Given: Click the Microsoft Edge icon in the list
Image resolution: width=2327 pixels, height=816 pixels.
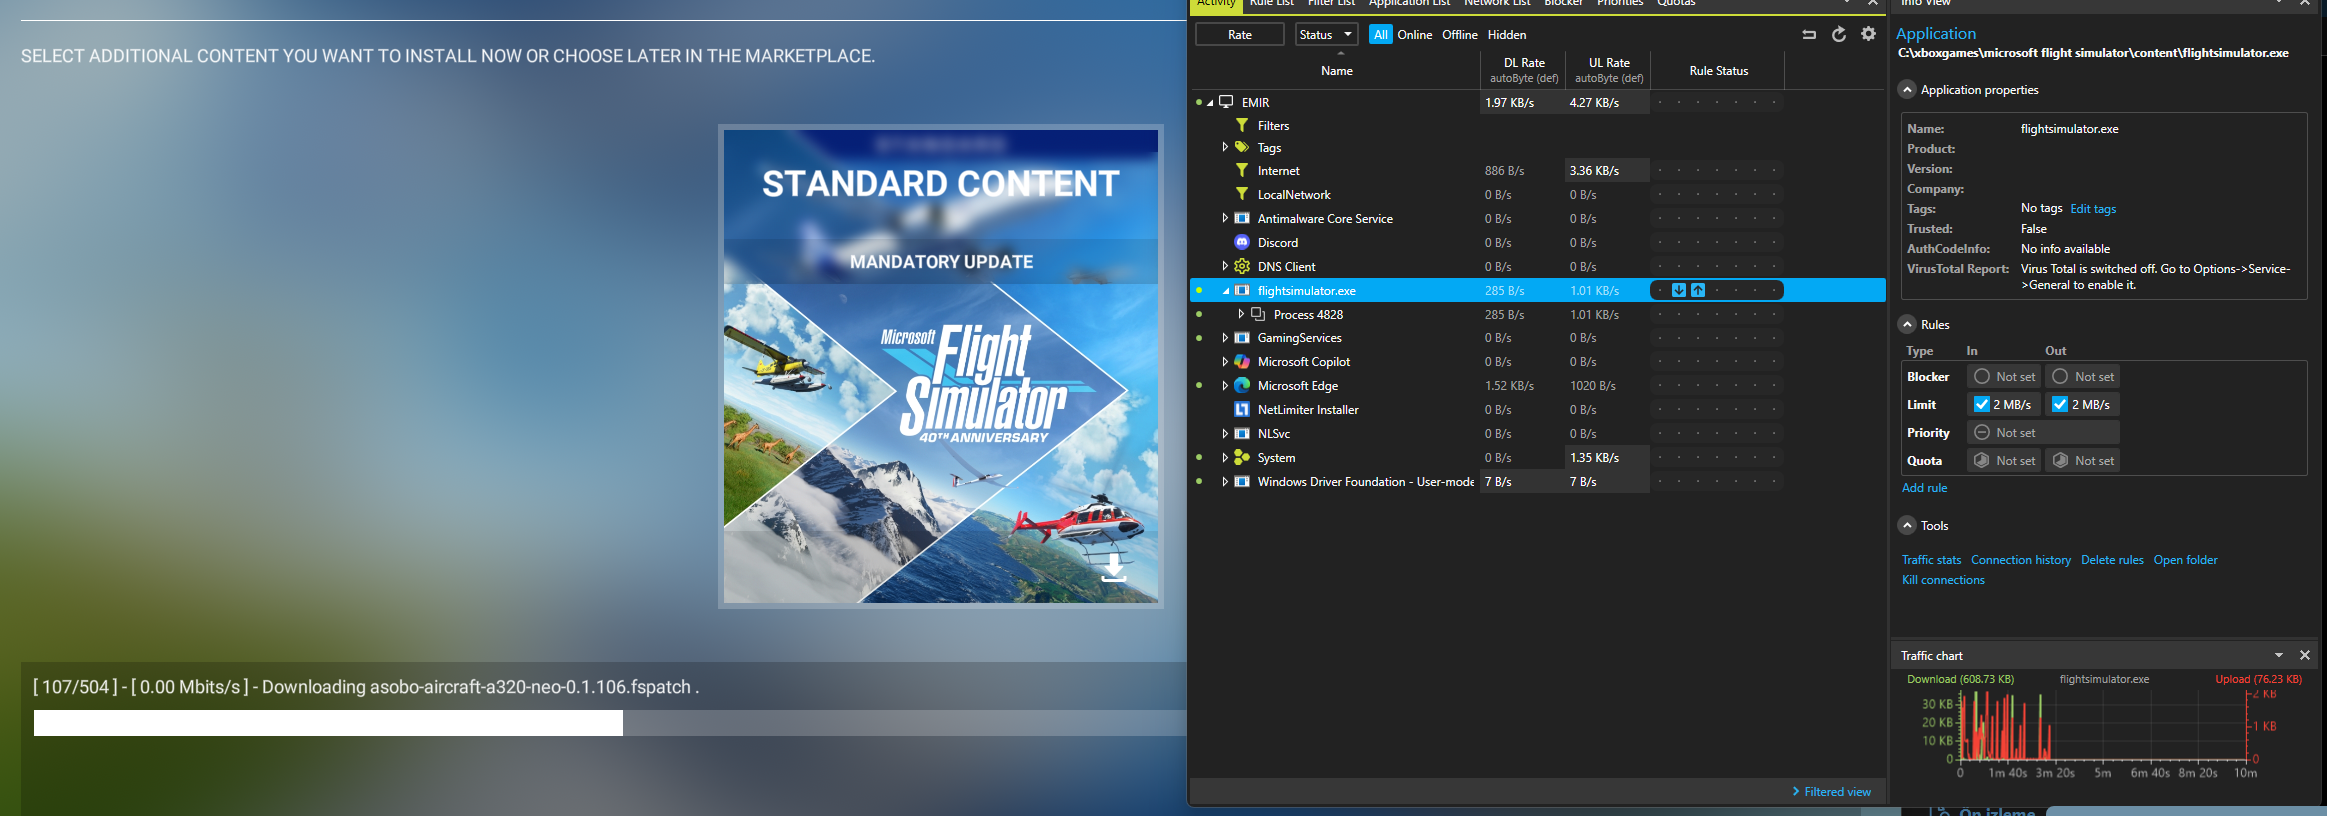Looking at the screenshot, I should pyautogui.click(x=1242, y=386).
